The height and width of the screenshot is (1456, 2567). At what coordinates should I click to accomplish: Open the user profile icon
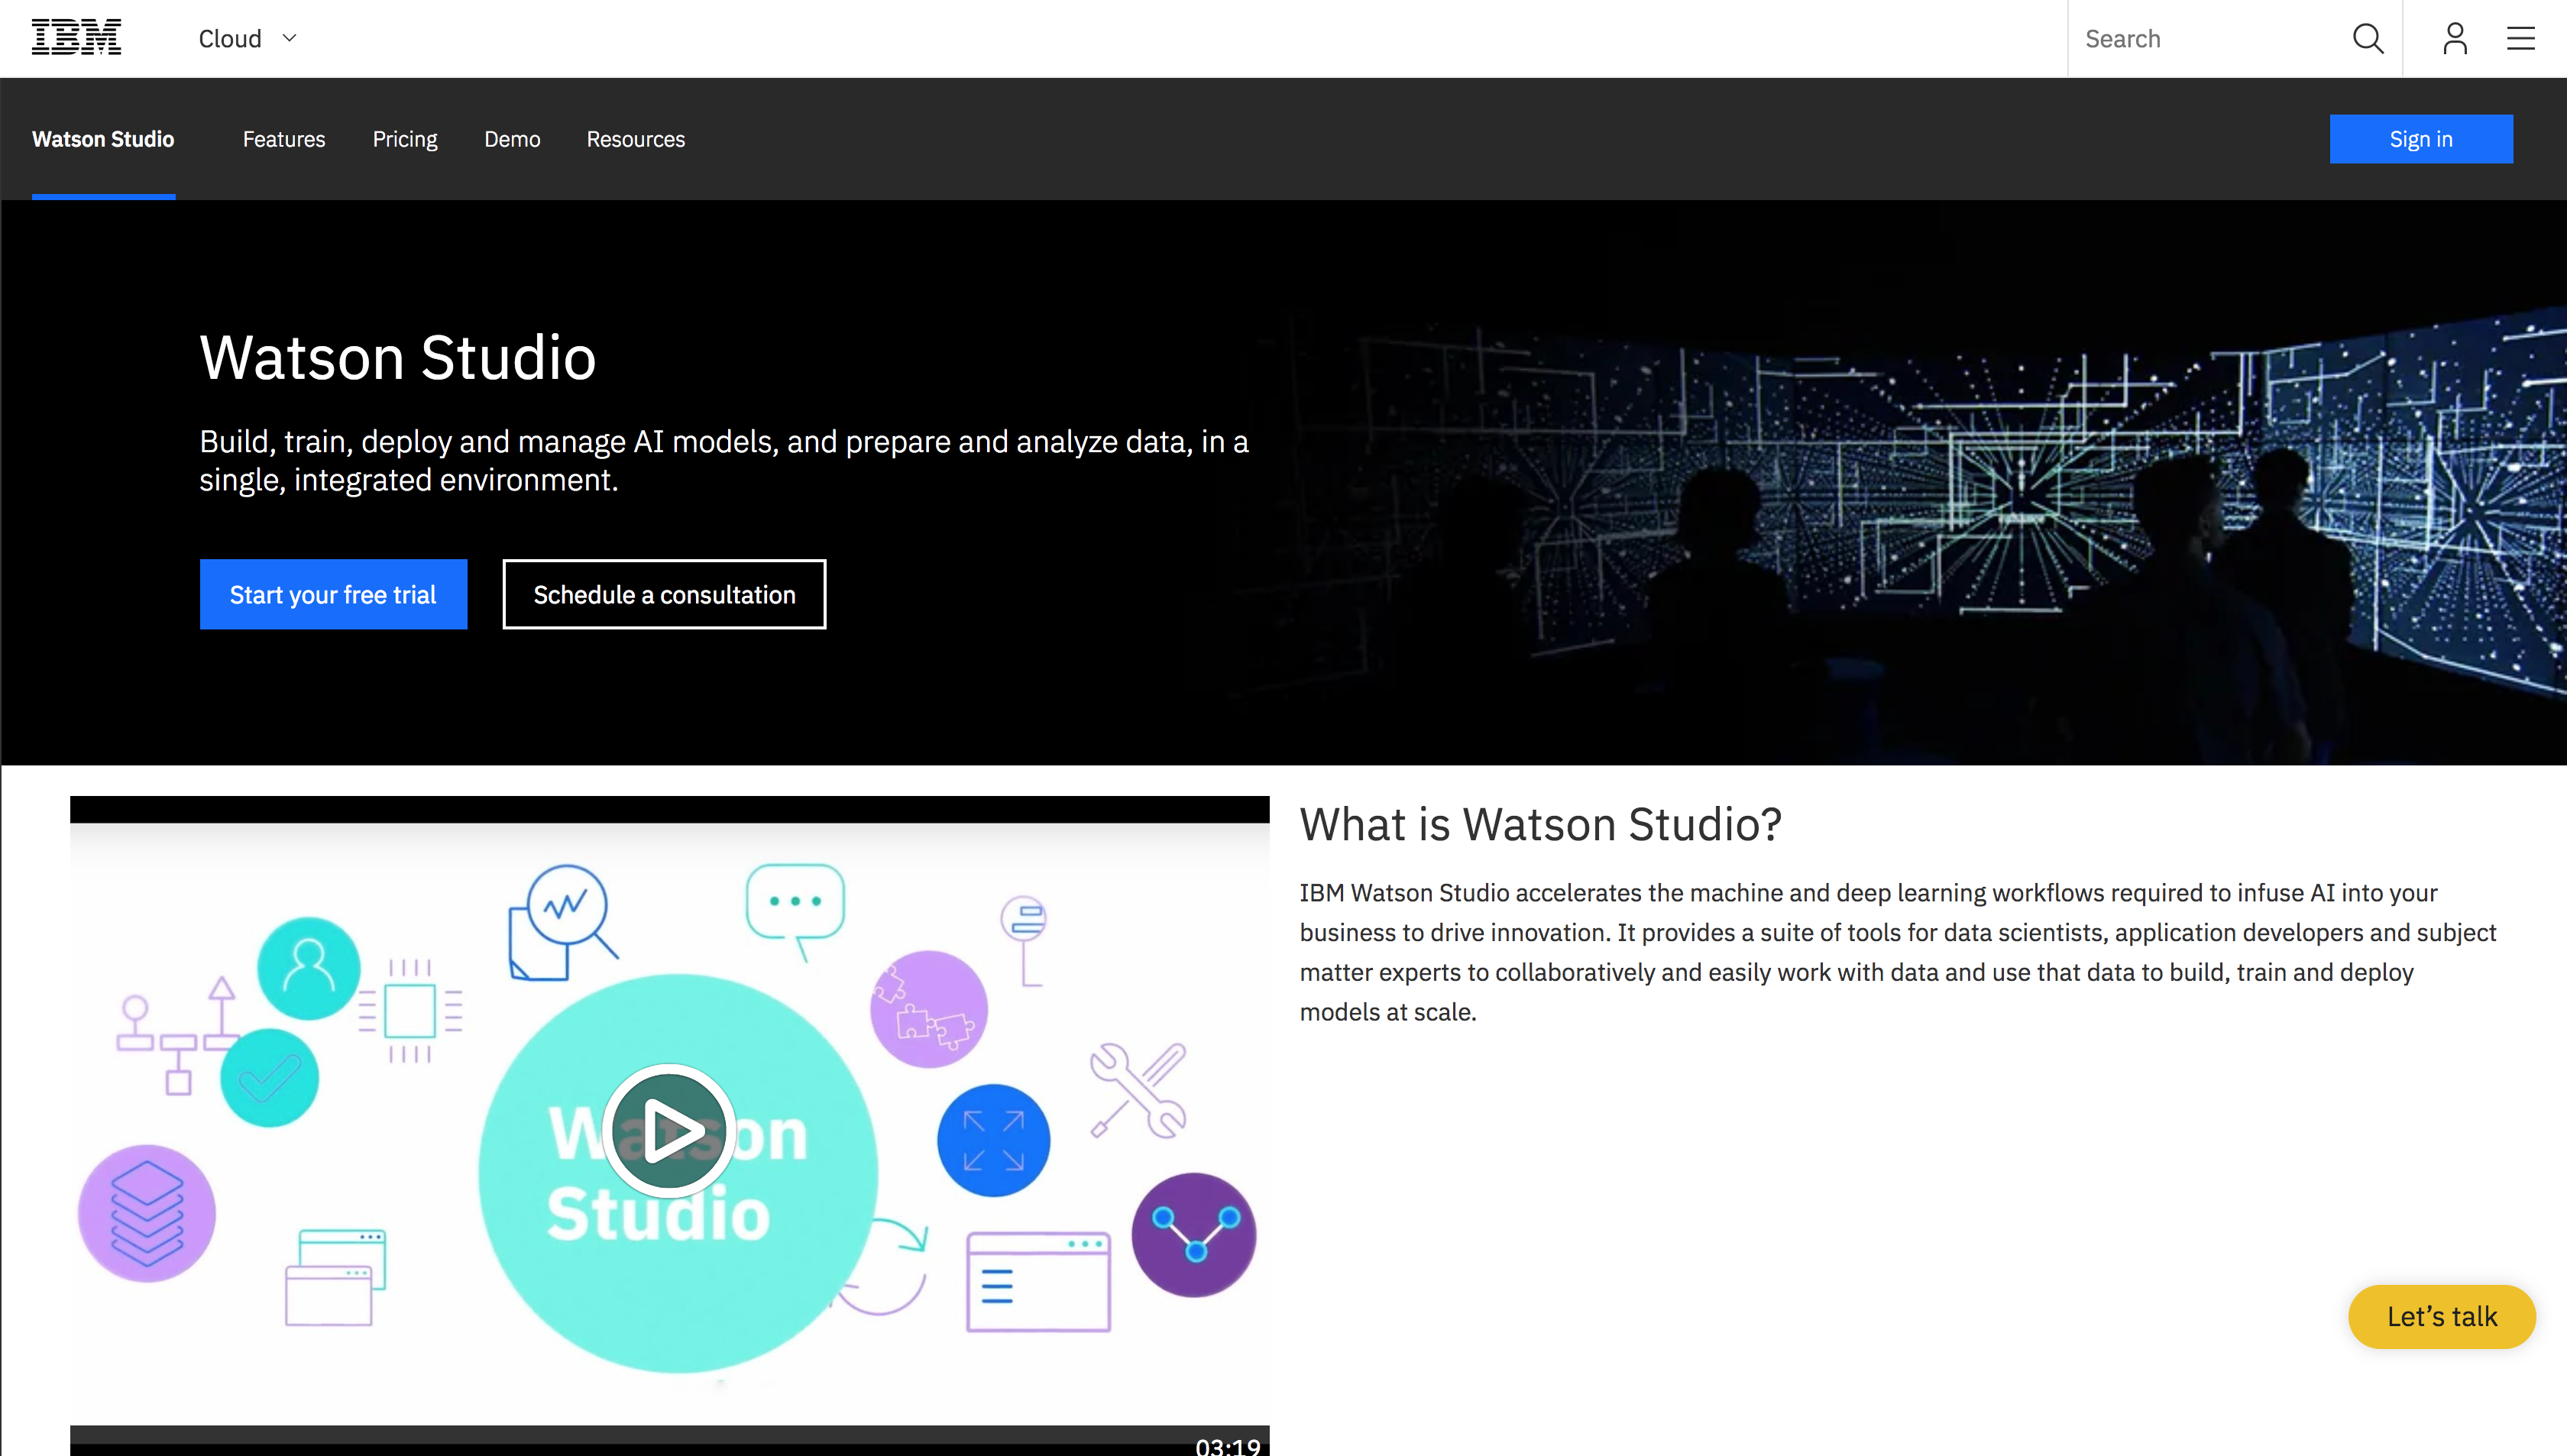(x=2455, y=39)
